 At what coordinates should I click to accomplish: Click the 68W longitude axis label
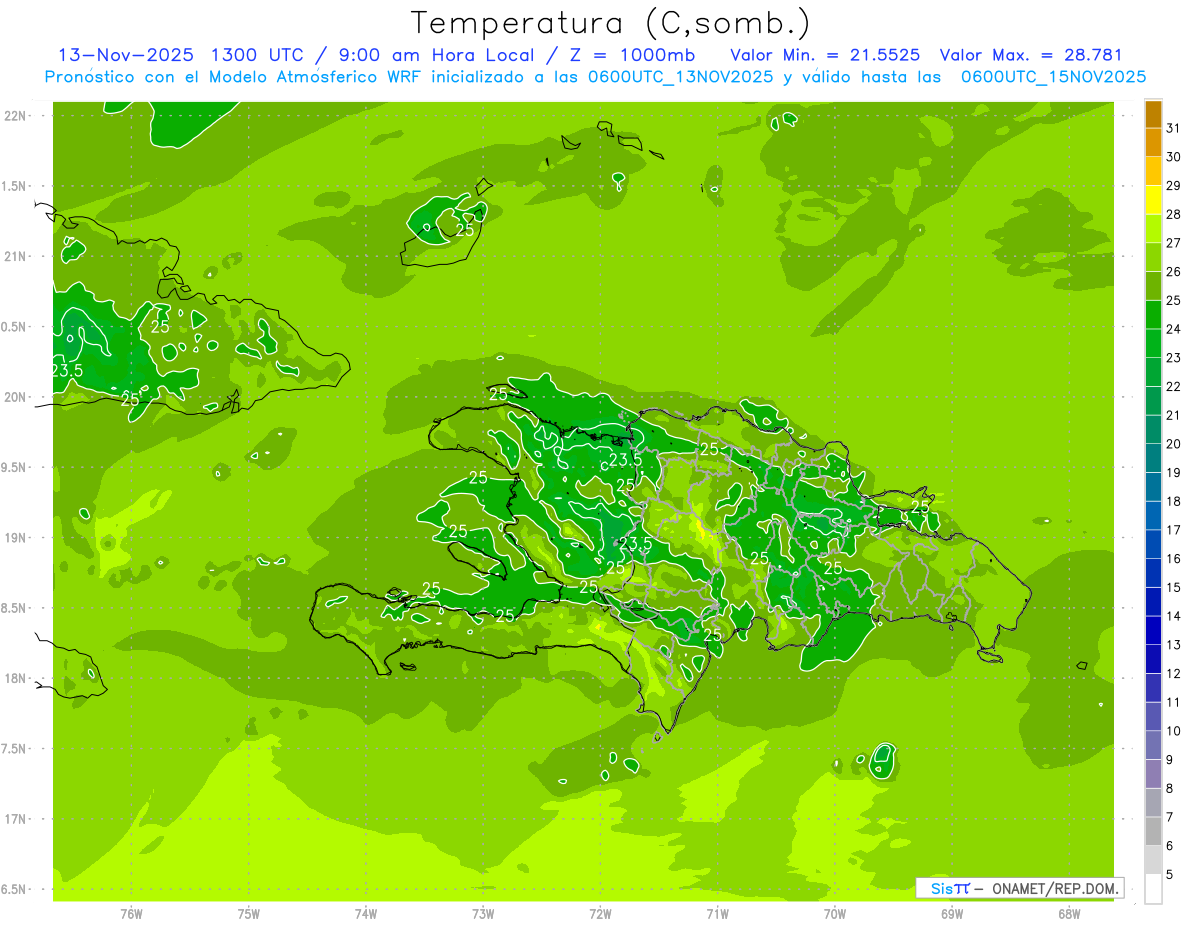(1068, 913)
